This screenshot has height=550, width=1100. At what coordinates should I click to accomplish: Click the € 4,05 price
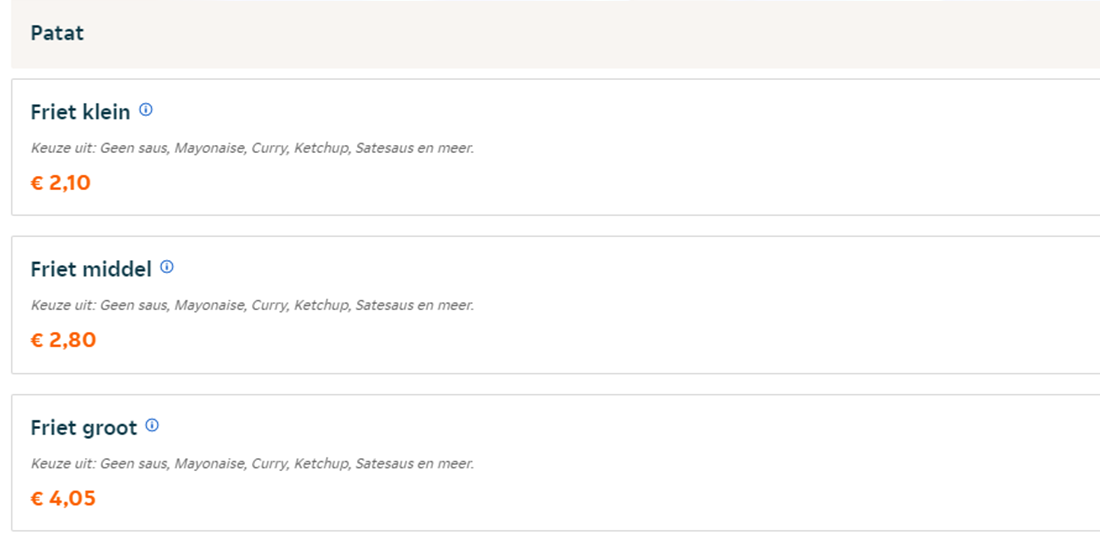(x=63, y=498)
